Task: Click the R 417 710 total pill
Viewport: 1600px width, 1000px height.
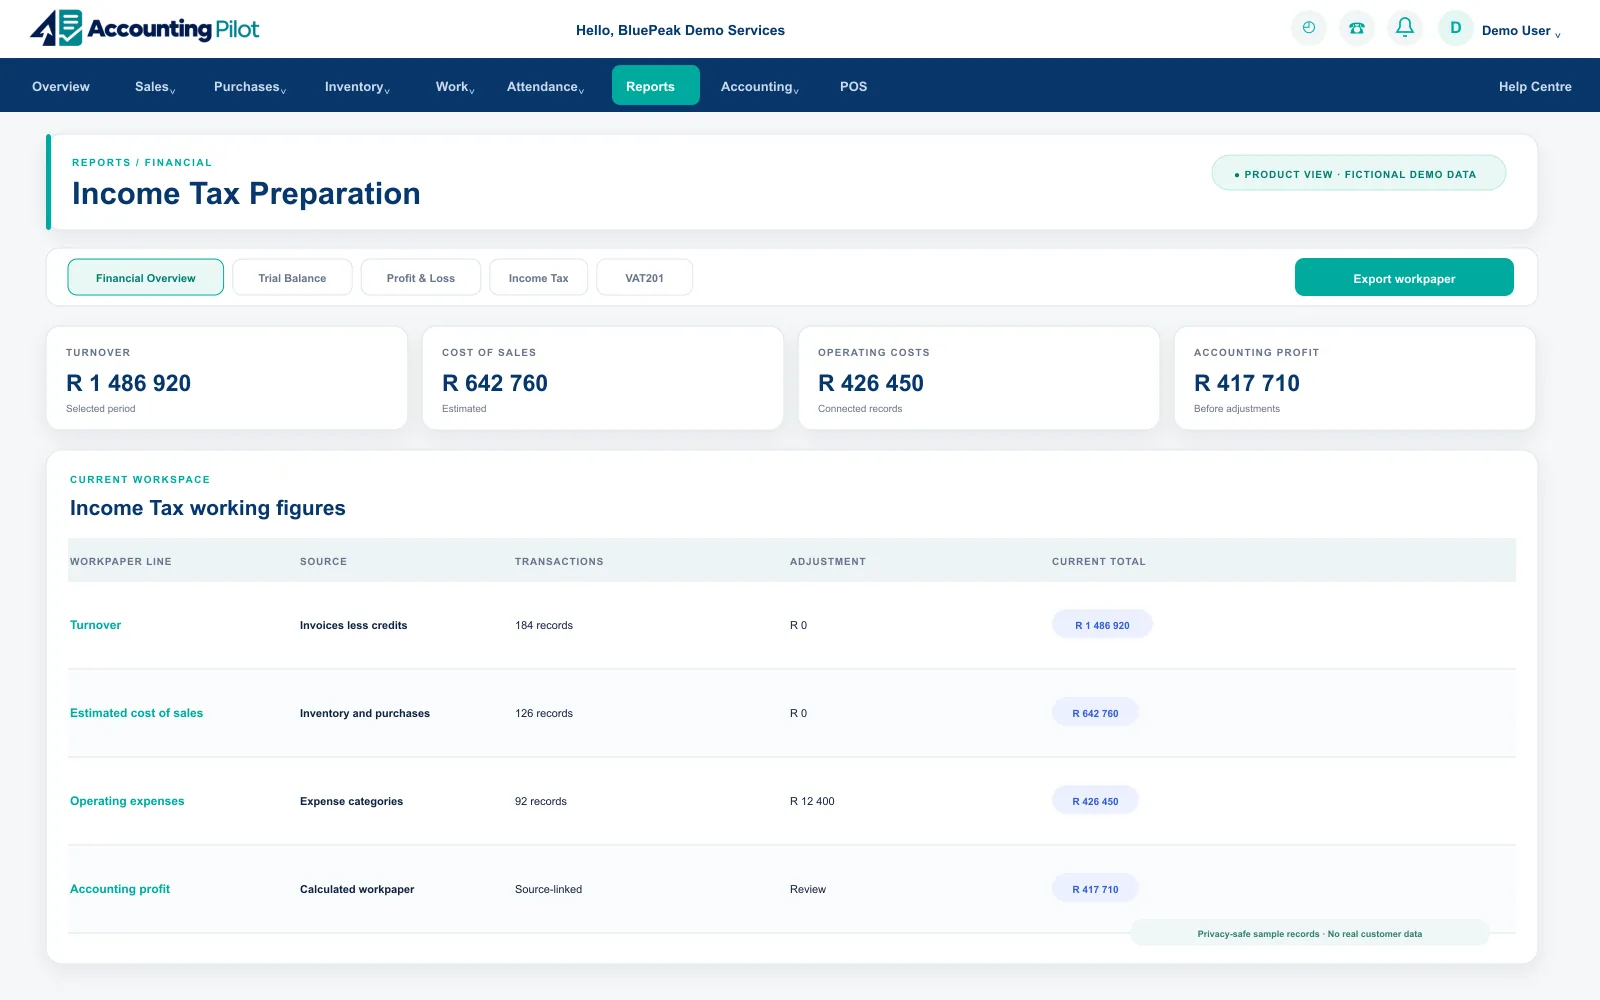Action: 1095,889
